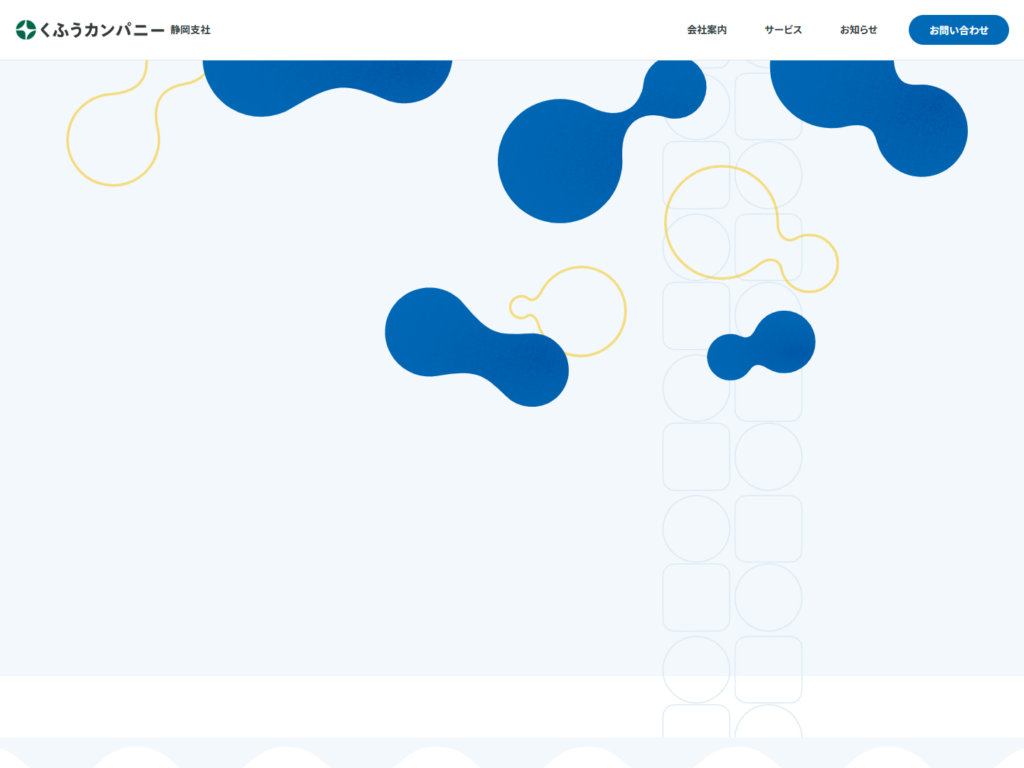
Task: Click the くふうカンパニー logo text
Action: [102, 30]
